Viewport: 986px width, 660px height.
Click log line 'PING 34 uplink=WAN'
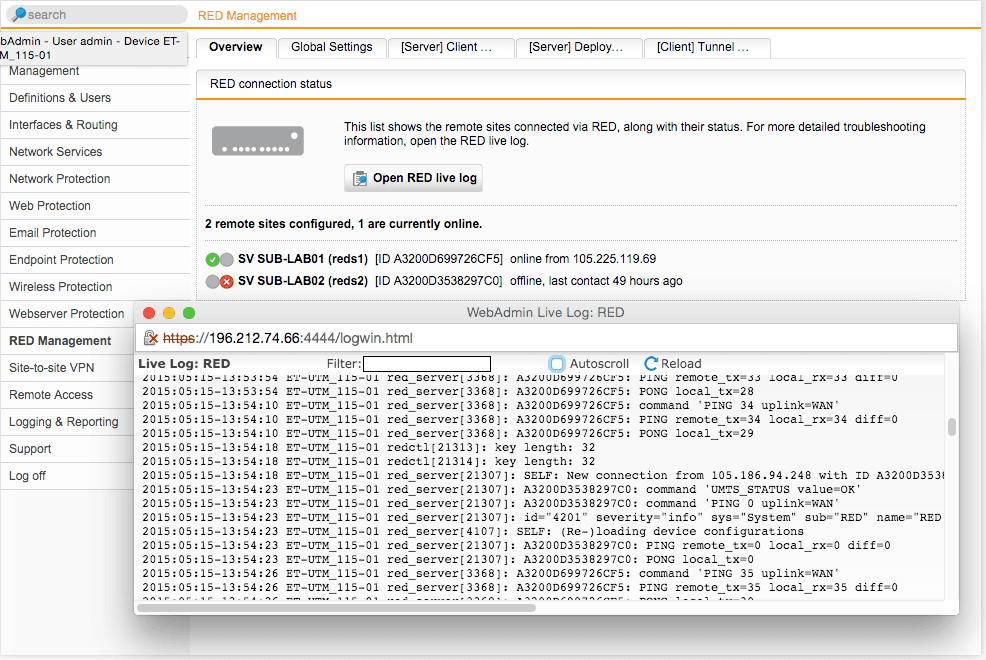(x=490, y=405)
